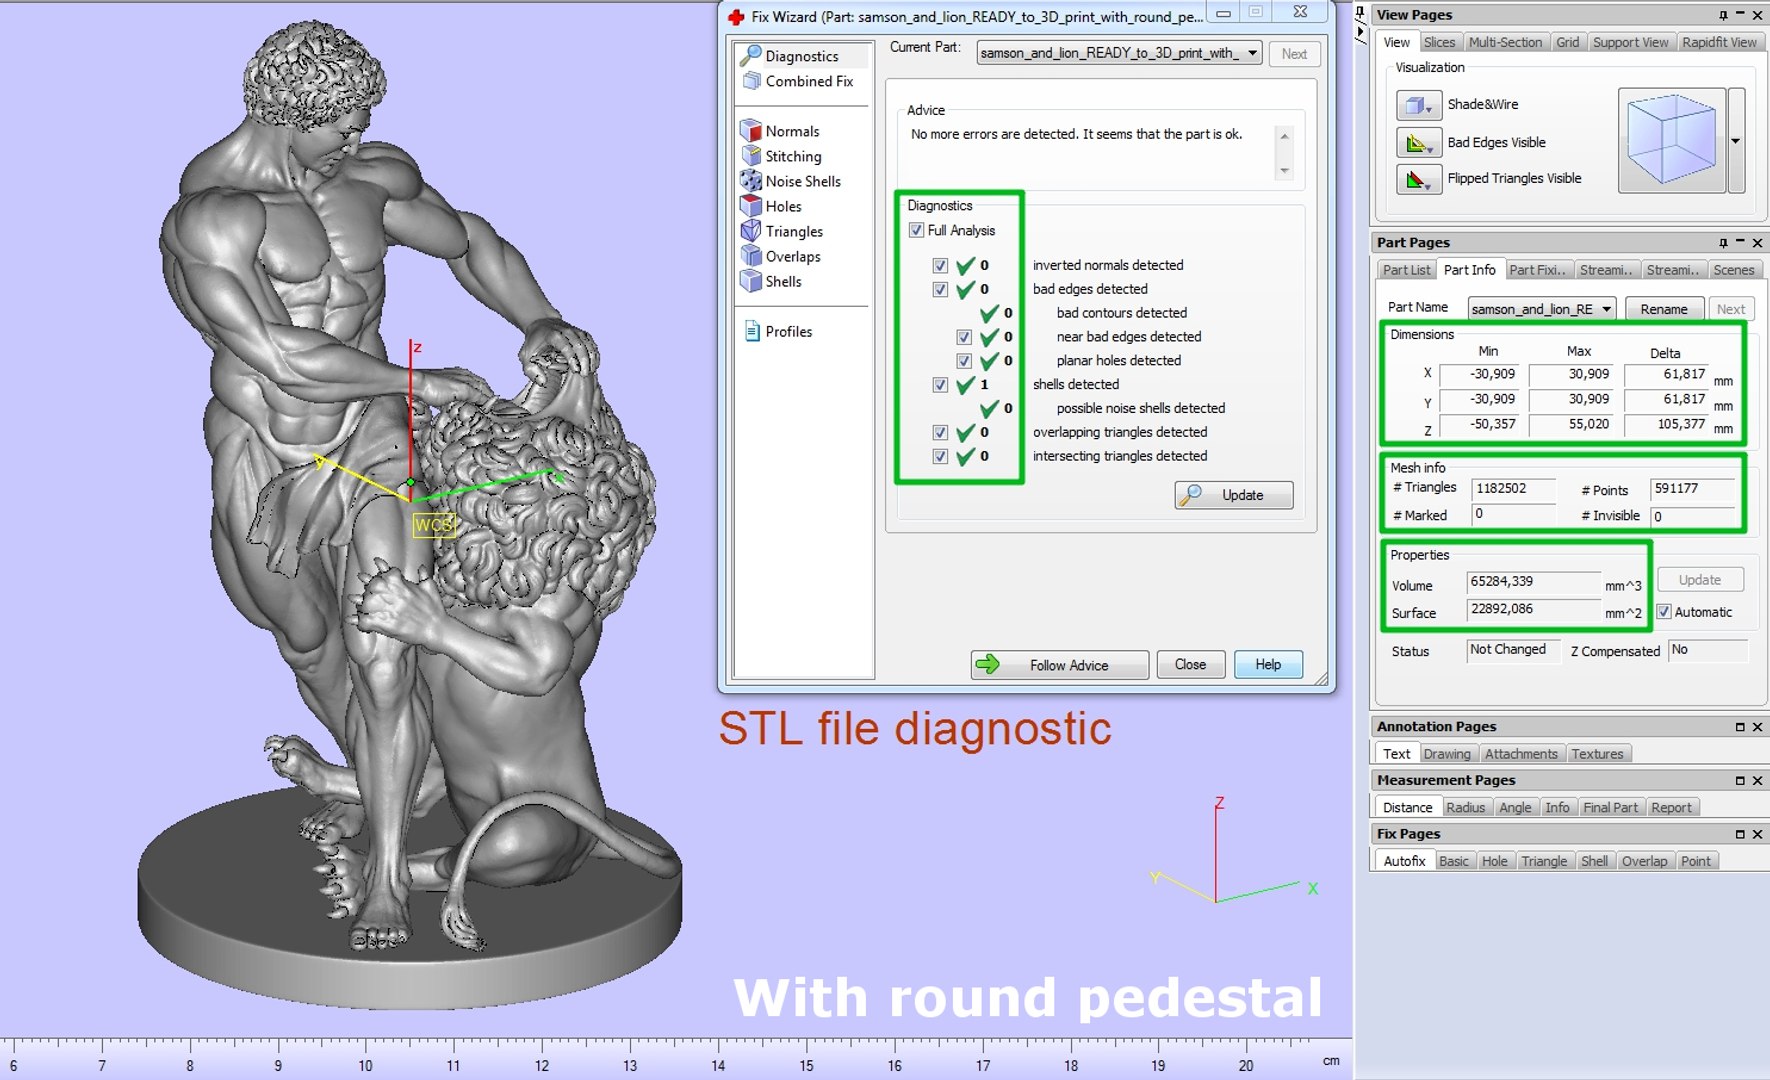Click the Fix Wizard red cross title icon
This screenshot has height=1080, width=1770.
(737, 16)
